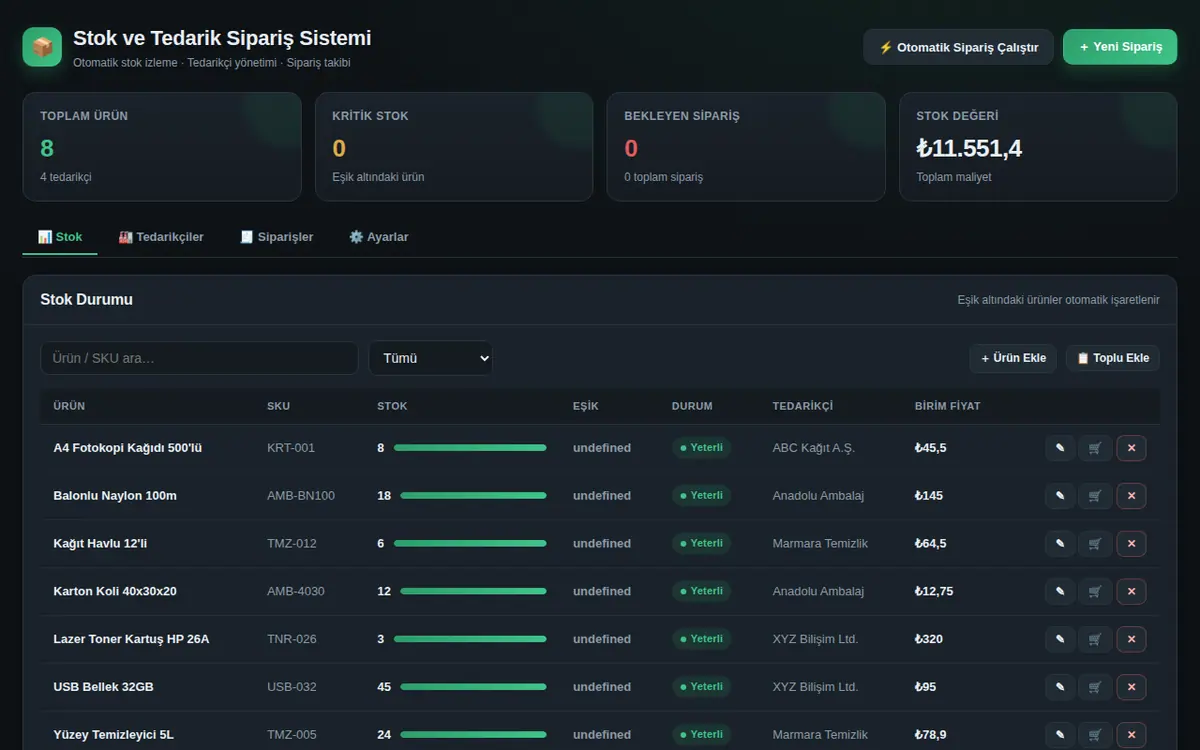Click the SKU cell AMB-BN100
1200x750 pixels.
pyautogui.click(x=301, y=496)
